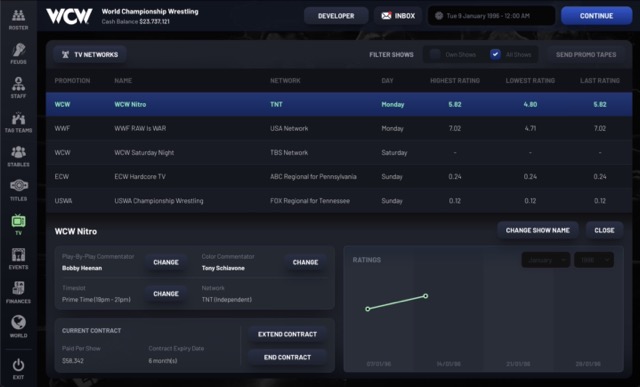The image size is (640, 387).
Task: Enable the Own Shows checkbox
Action: [435, 54]
